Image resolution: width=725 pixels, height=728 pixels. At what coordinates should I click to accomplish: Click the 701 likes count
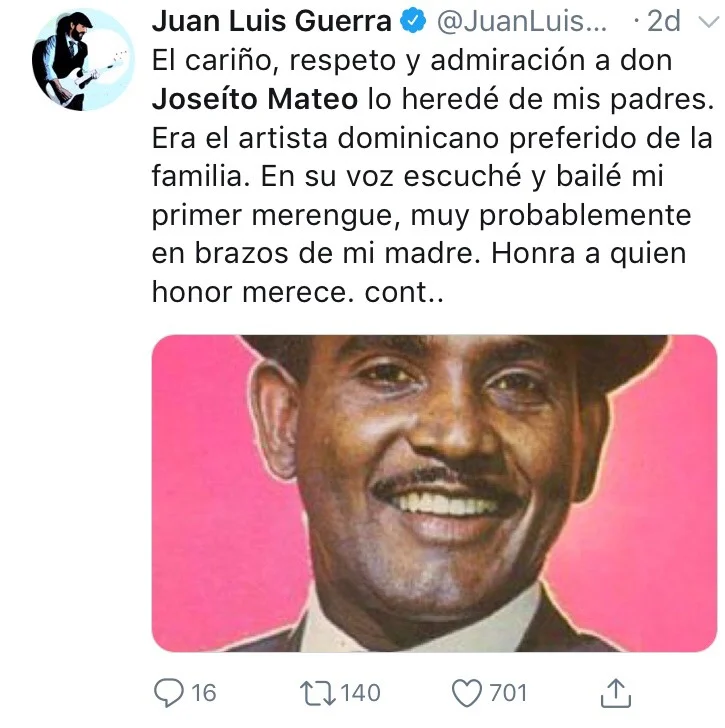pyautogui.click(x=508, y=693)
